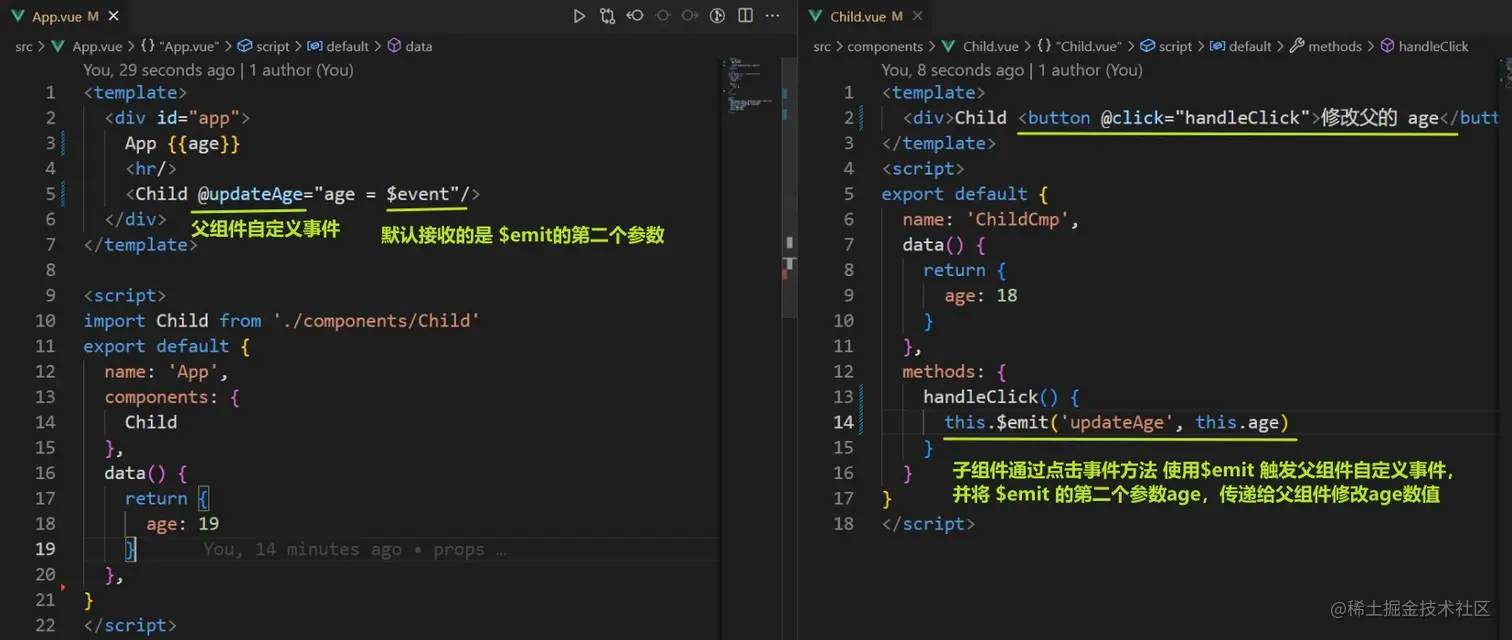Open the components breadcrumb folder

point(885,46)
